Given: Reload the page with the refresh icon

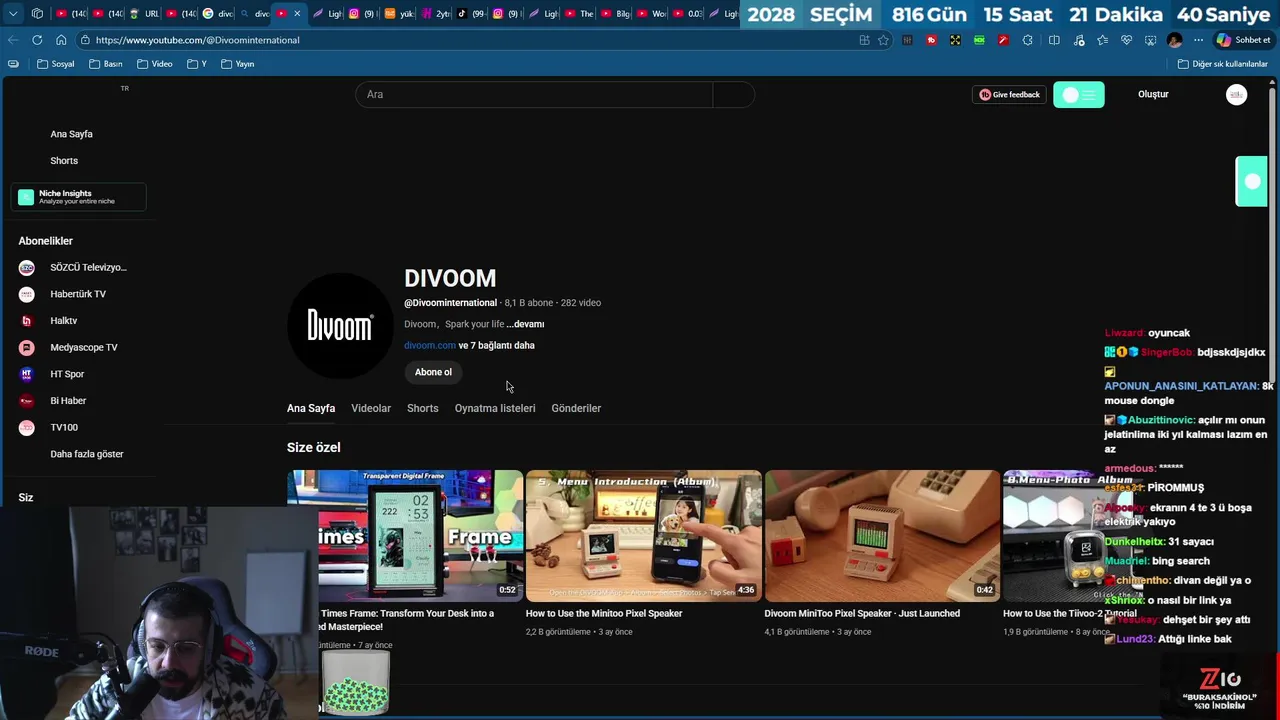Looking at the screenshot, I should coord(37,40).
